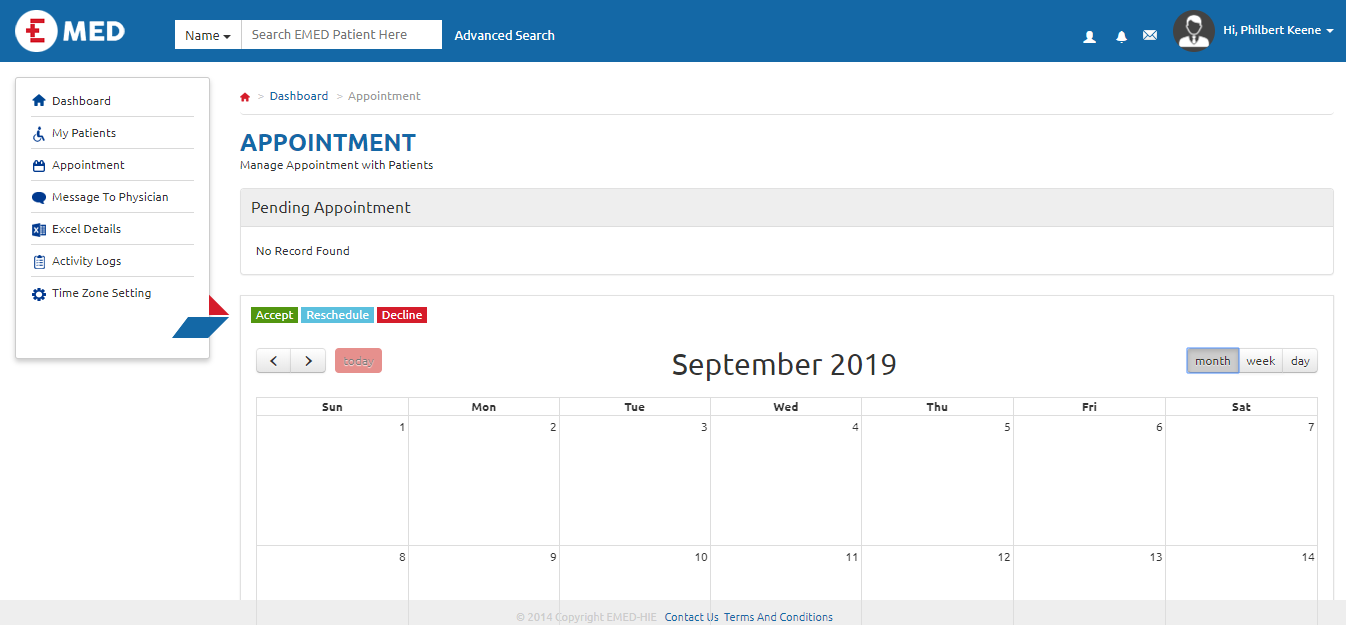Click the Dashboard house icon in sidebar
Screen dimensions: 1346x625
click(x=39, y=101)
